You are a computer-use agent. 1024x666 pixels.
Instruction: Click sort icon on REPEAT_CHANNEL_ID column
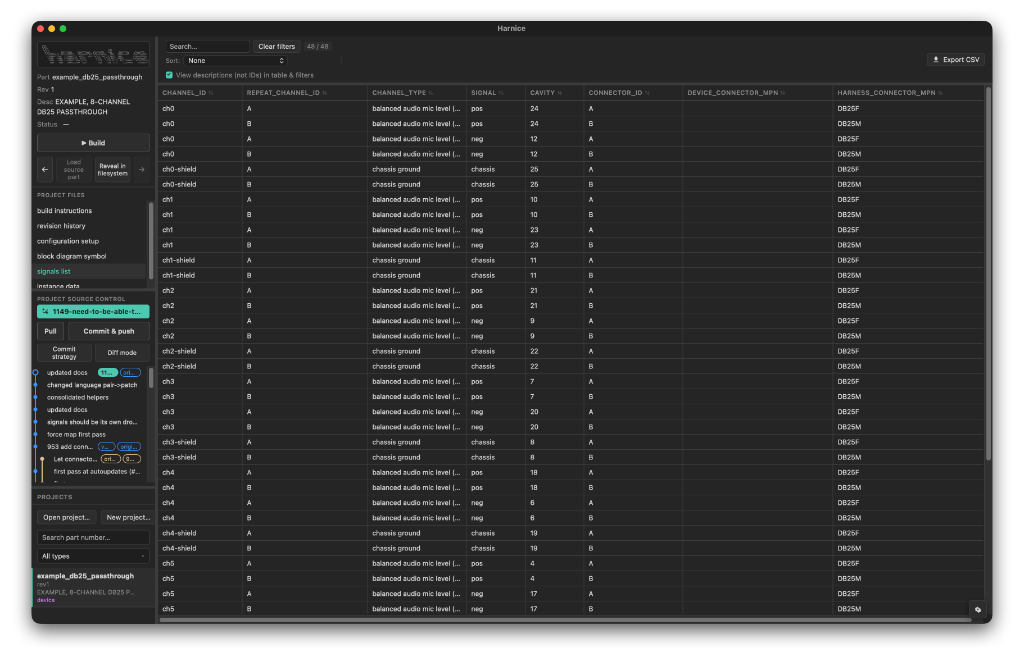point(325,93)
